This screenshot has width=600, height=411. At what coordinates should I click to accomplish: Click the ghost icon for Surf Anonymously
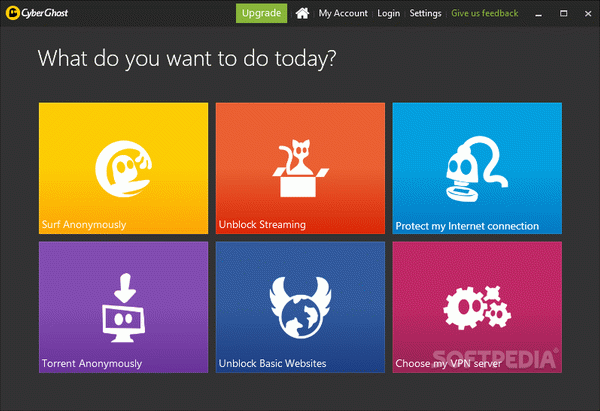(x=124, y=169)
